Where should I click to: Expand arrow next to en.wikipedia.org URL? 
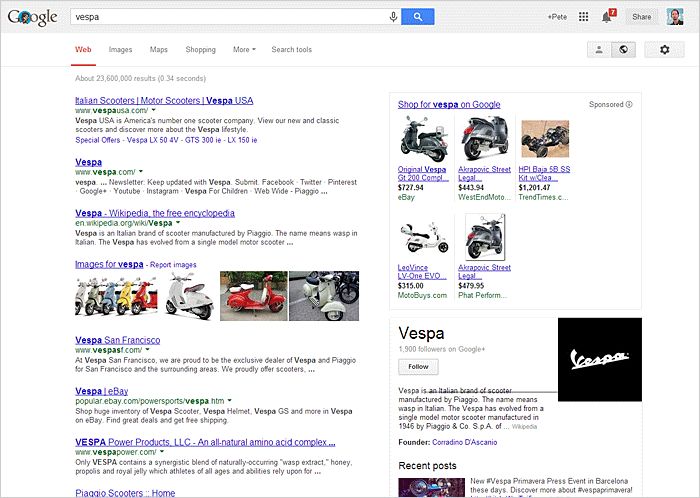(177, 223)
